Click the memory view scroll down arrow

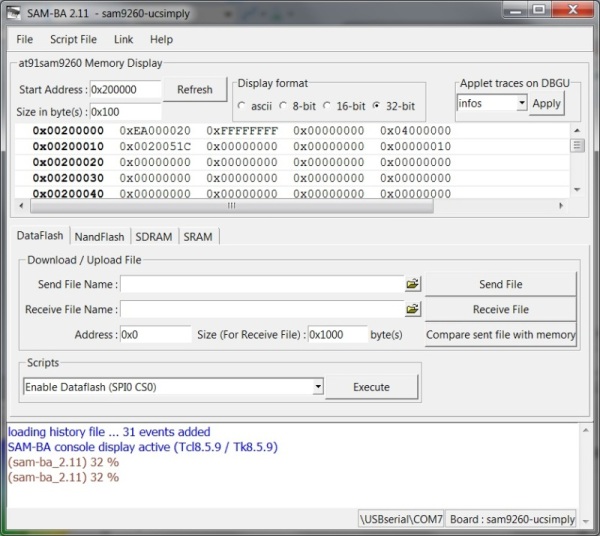pos(577,190)
